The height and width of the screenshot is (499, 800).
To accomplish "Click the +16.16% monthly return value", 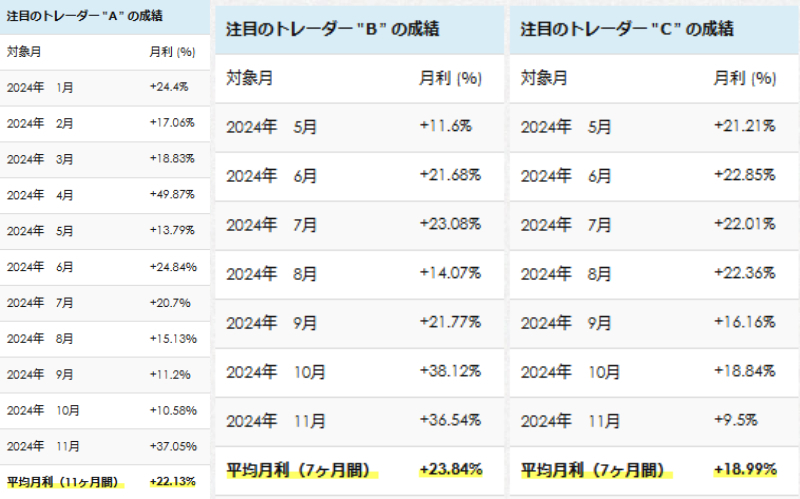I will point(744,322).
